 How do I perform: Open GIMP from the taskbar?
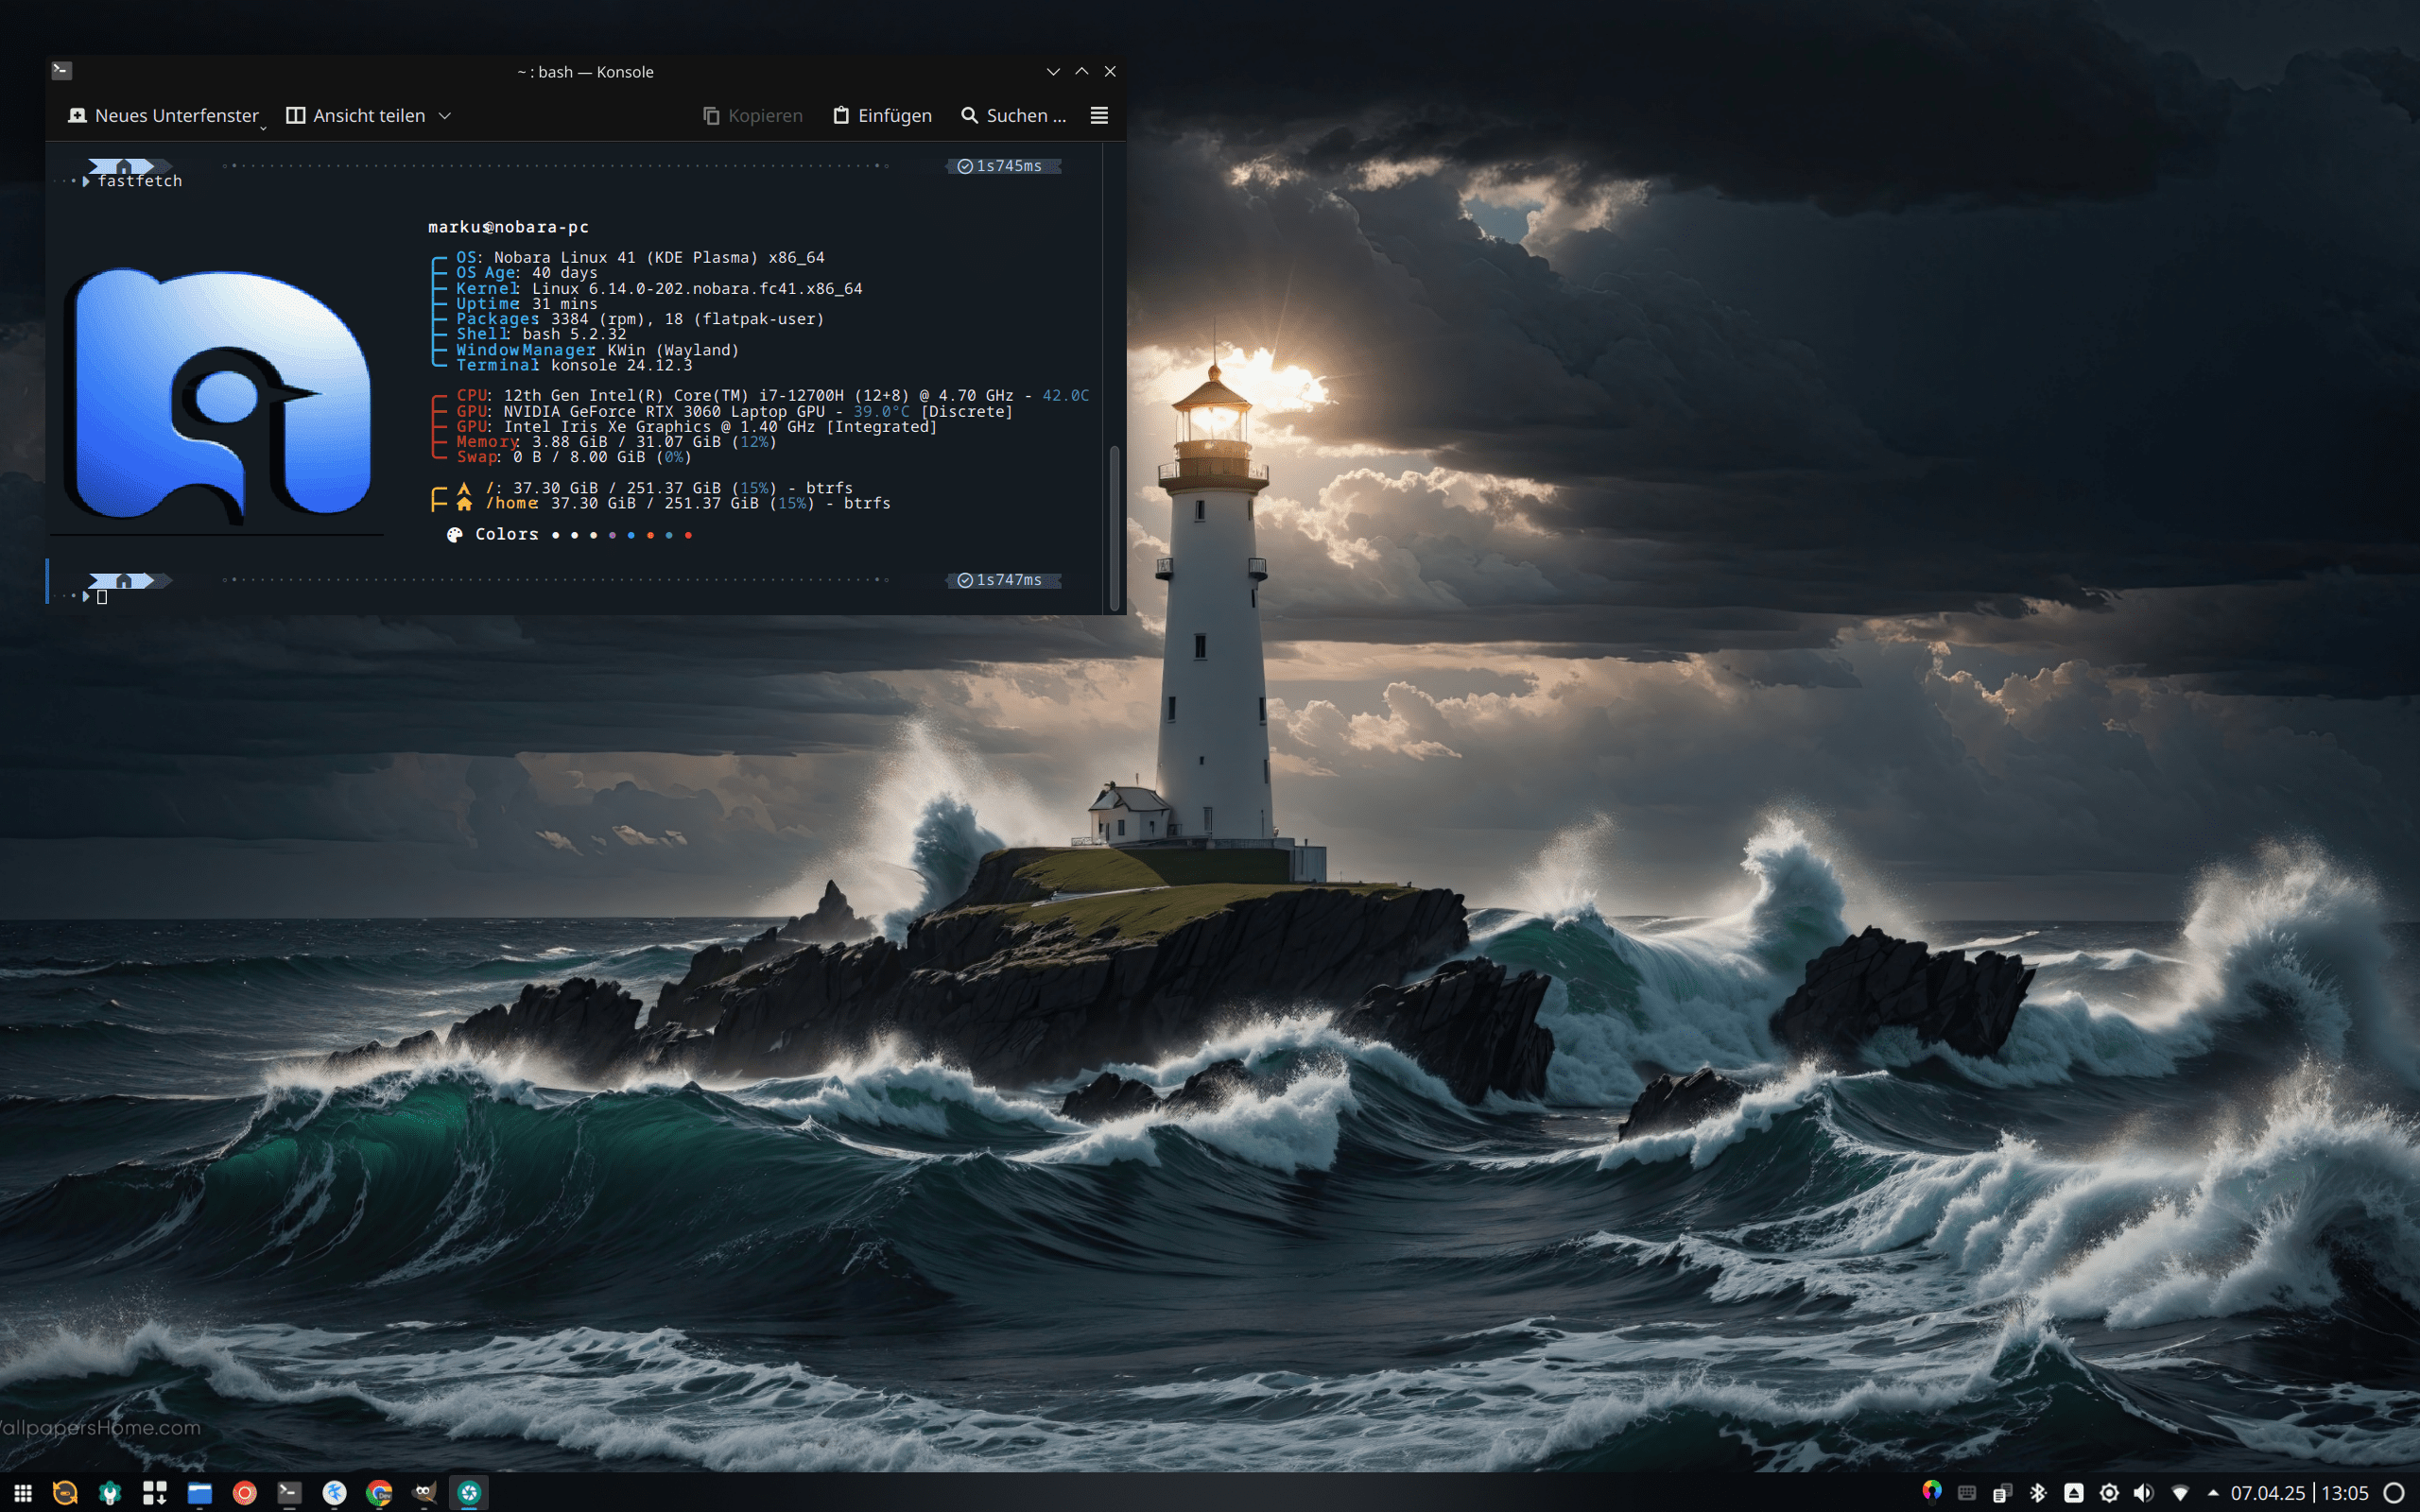(x=424, y=1493)
